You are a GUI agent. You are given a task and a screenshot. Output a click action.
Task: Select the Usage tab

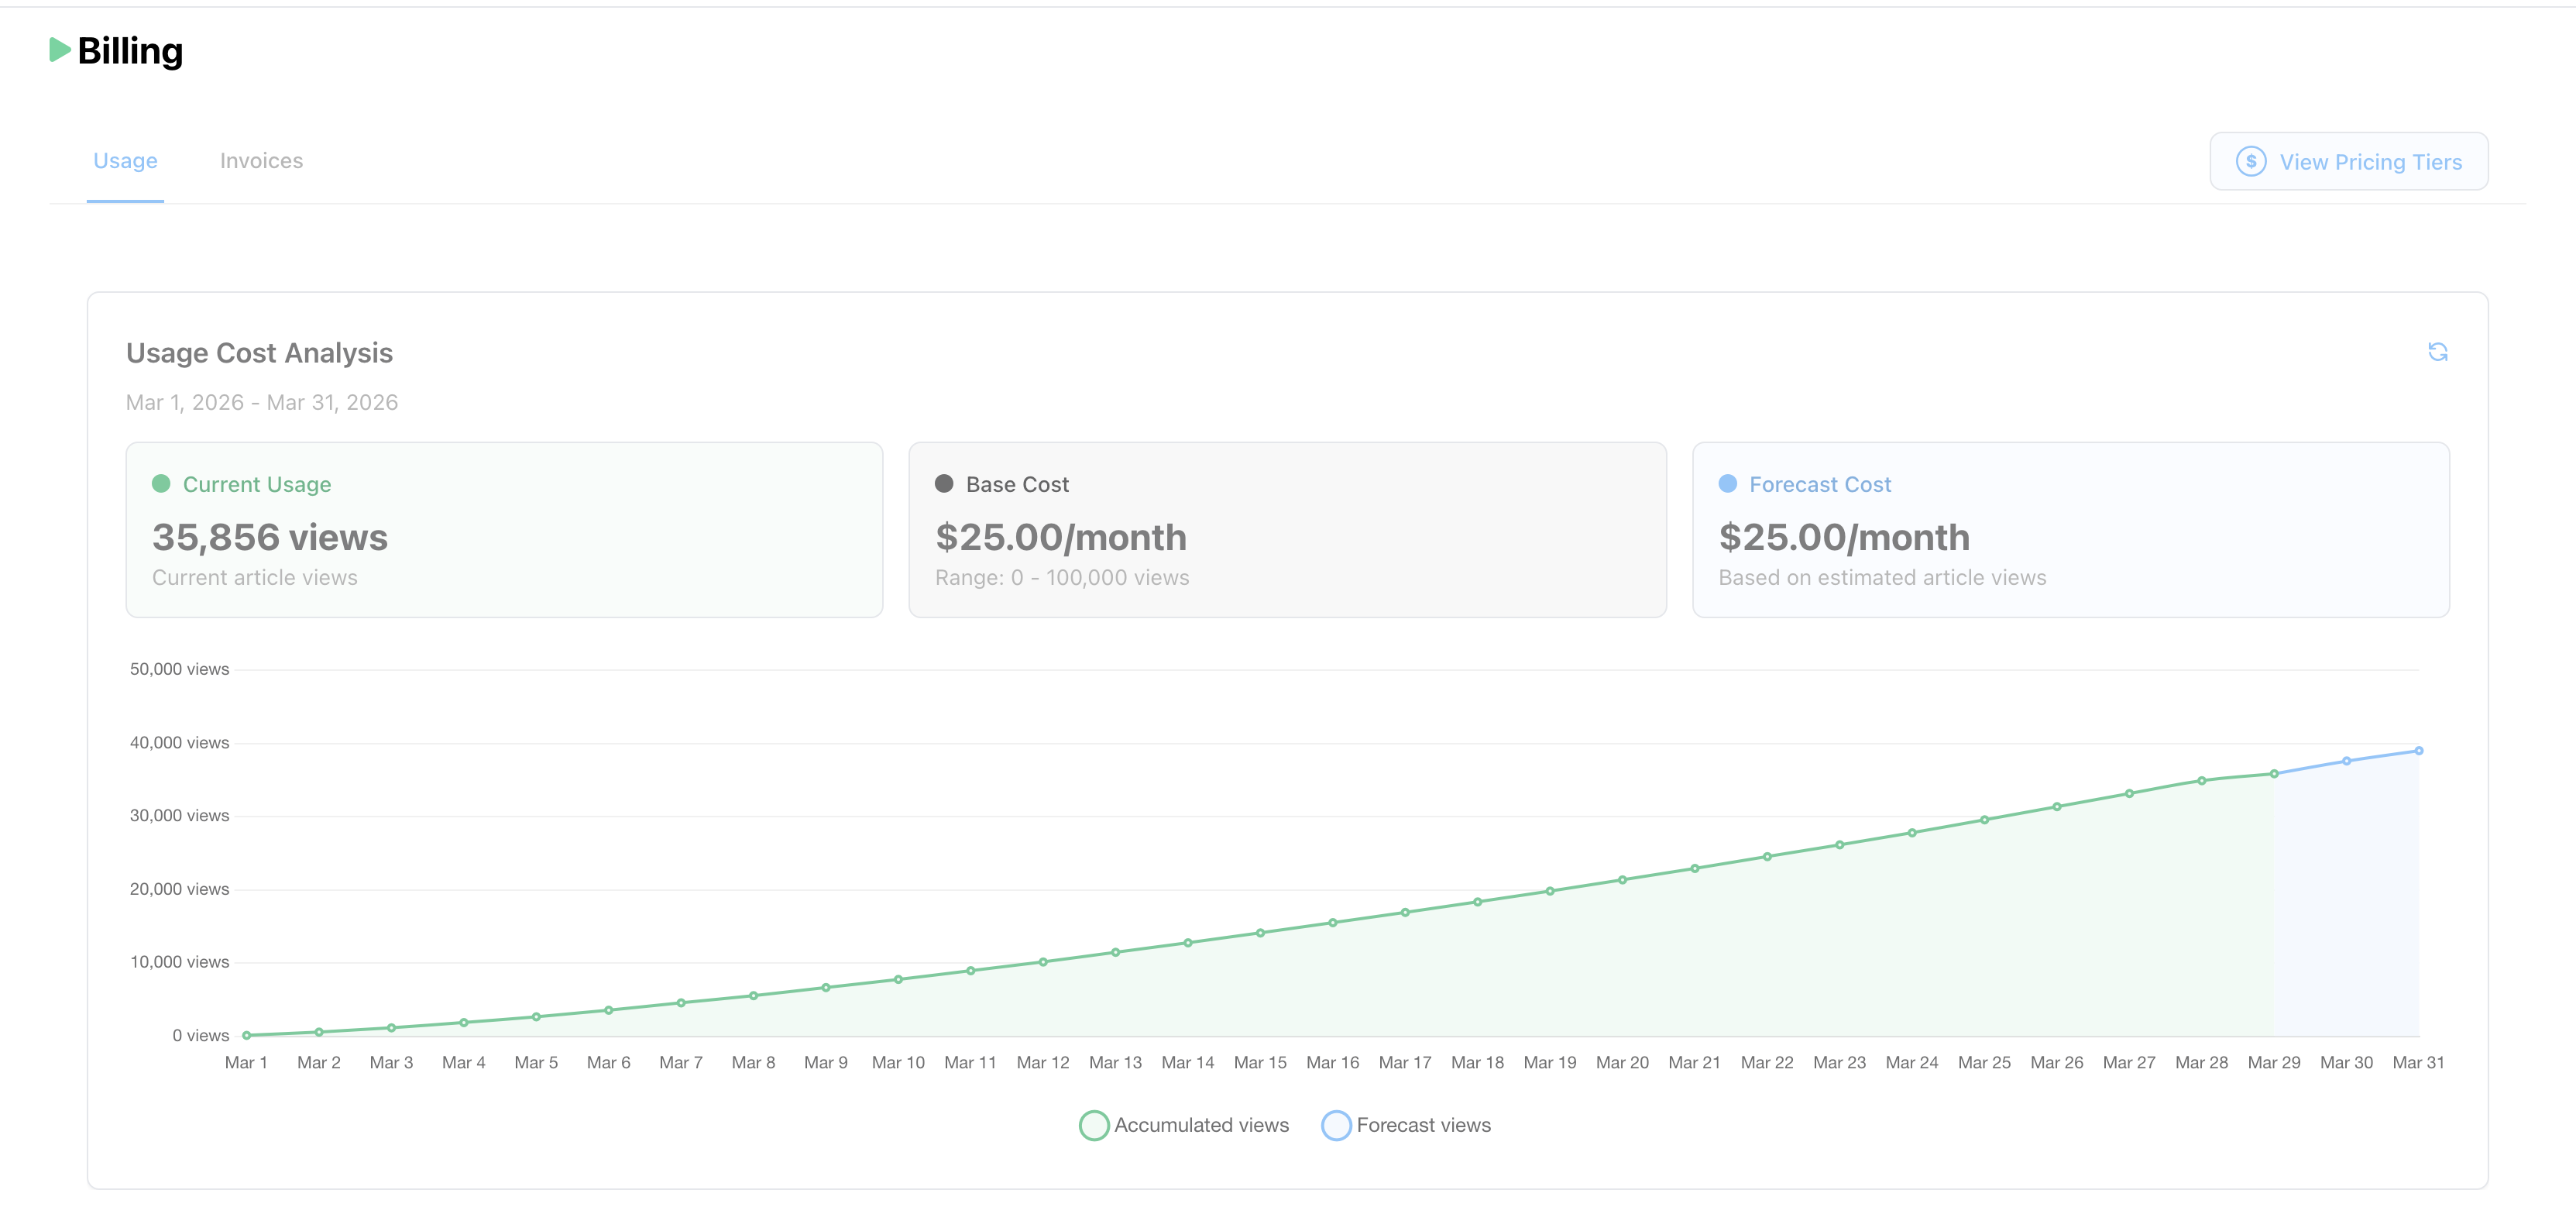125,160
